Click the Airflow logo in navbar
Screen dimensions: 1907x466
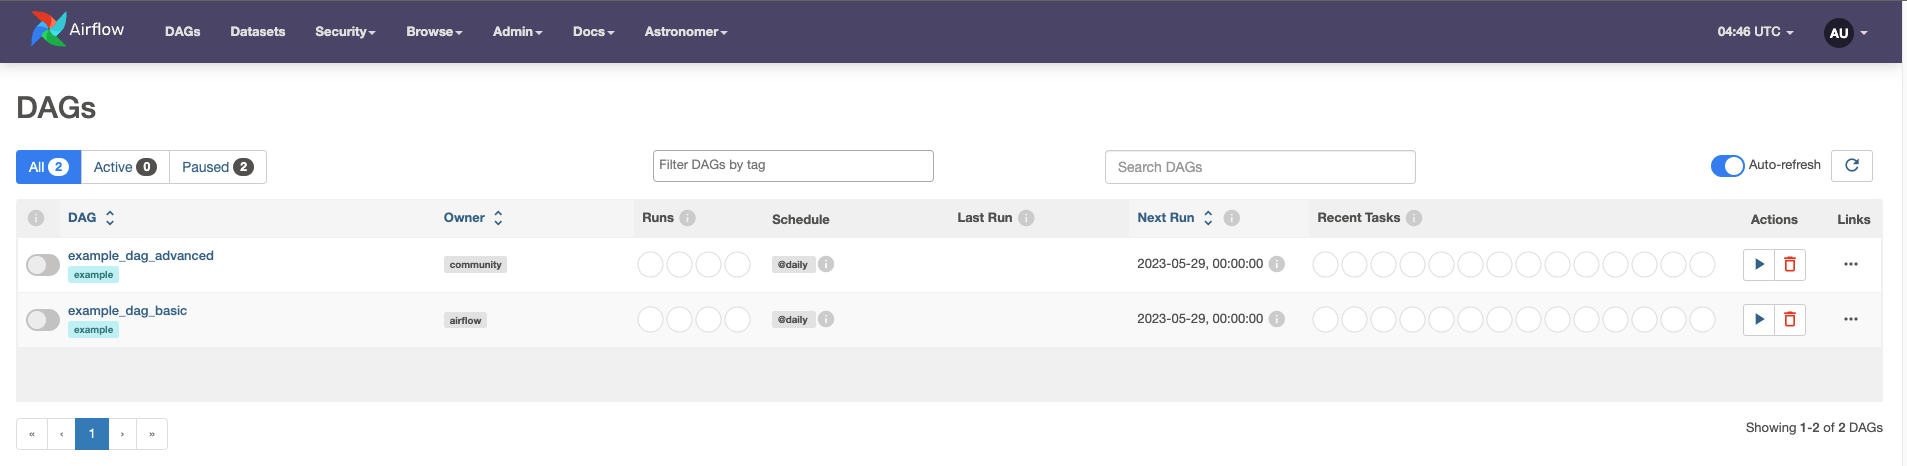[x=77, y=30]
